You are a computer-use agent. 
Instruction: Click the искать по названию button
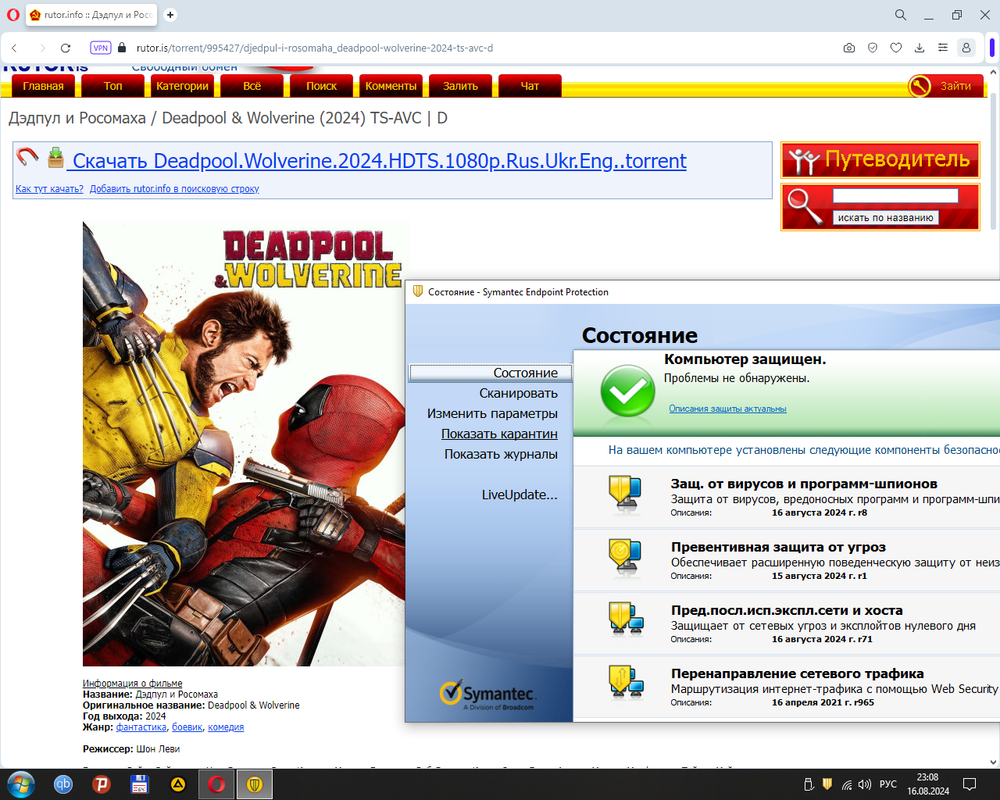[885, 218]
